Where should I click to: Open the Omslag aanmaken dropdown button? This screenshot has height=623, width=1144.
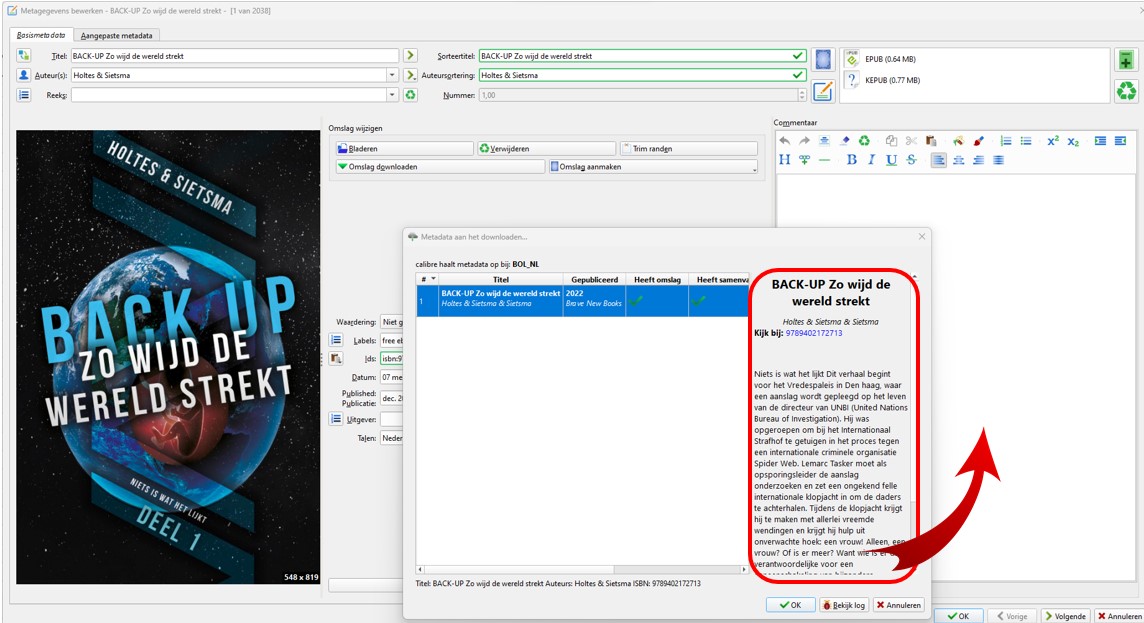(x=653, y=167)
